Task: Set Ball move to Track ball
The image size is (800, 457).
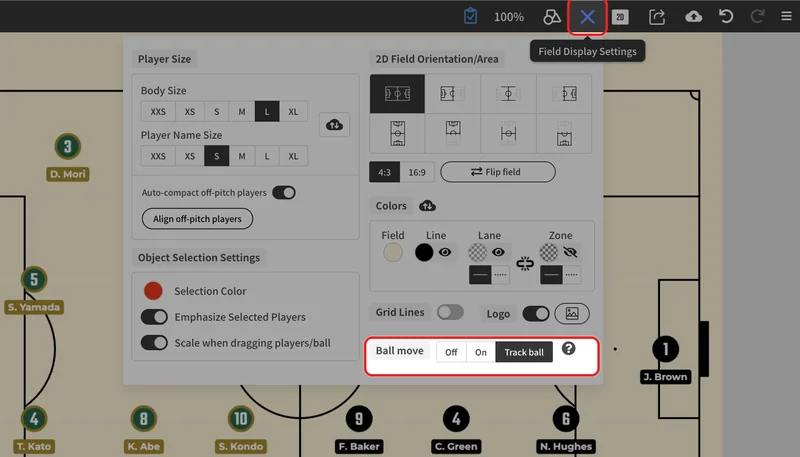Action: 524,352
